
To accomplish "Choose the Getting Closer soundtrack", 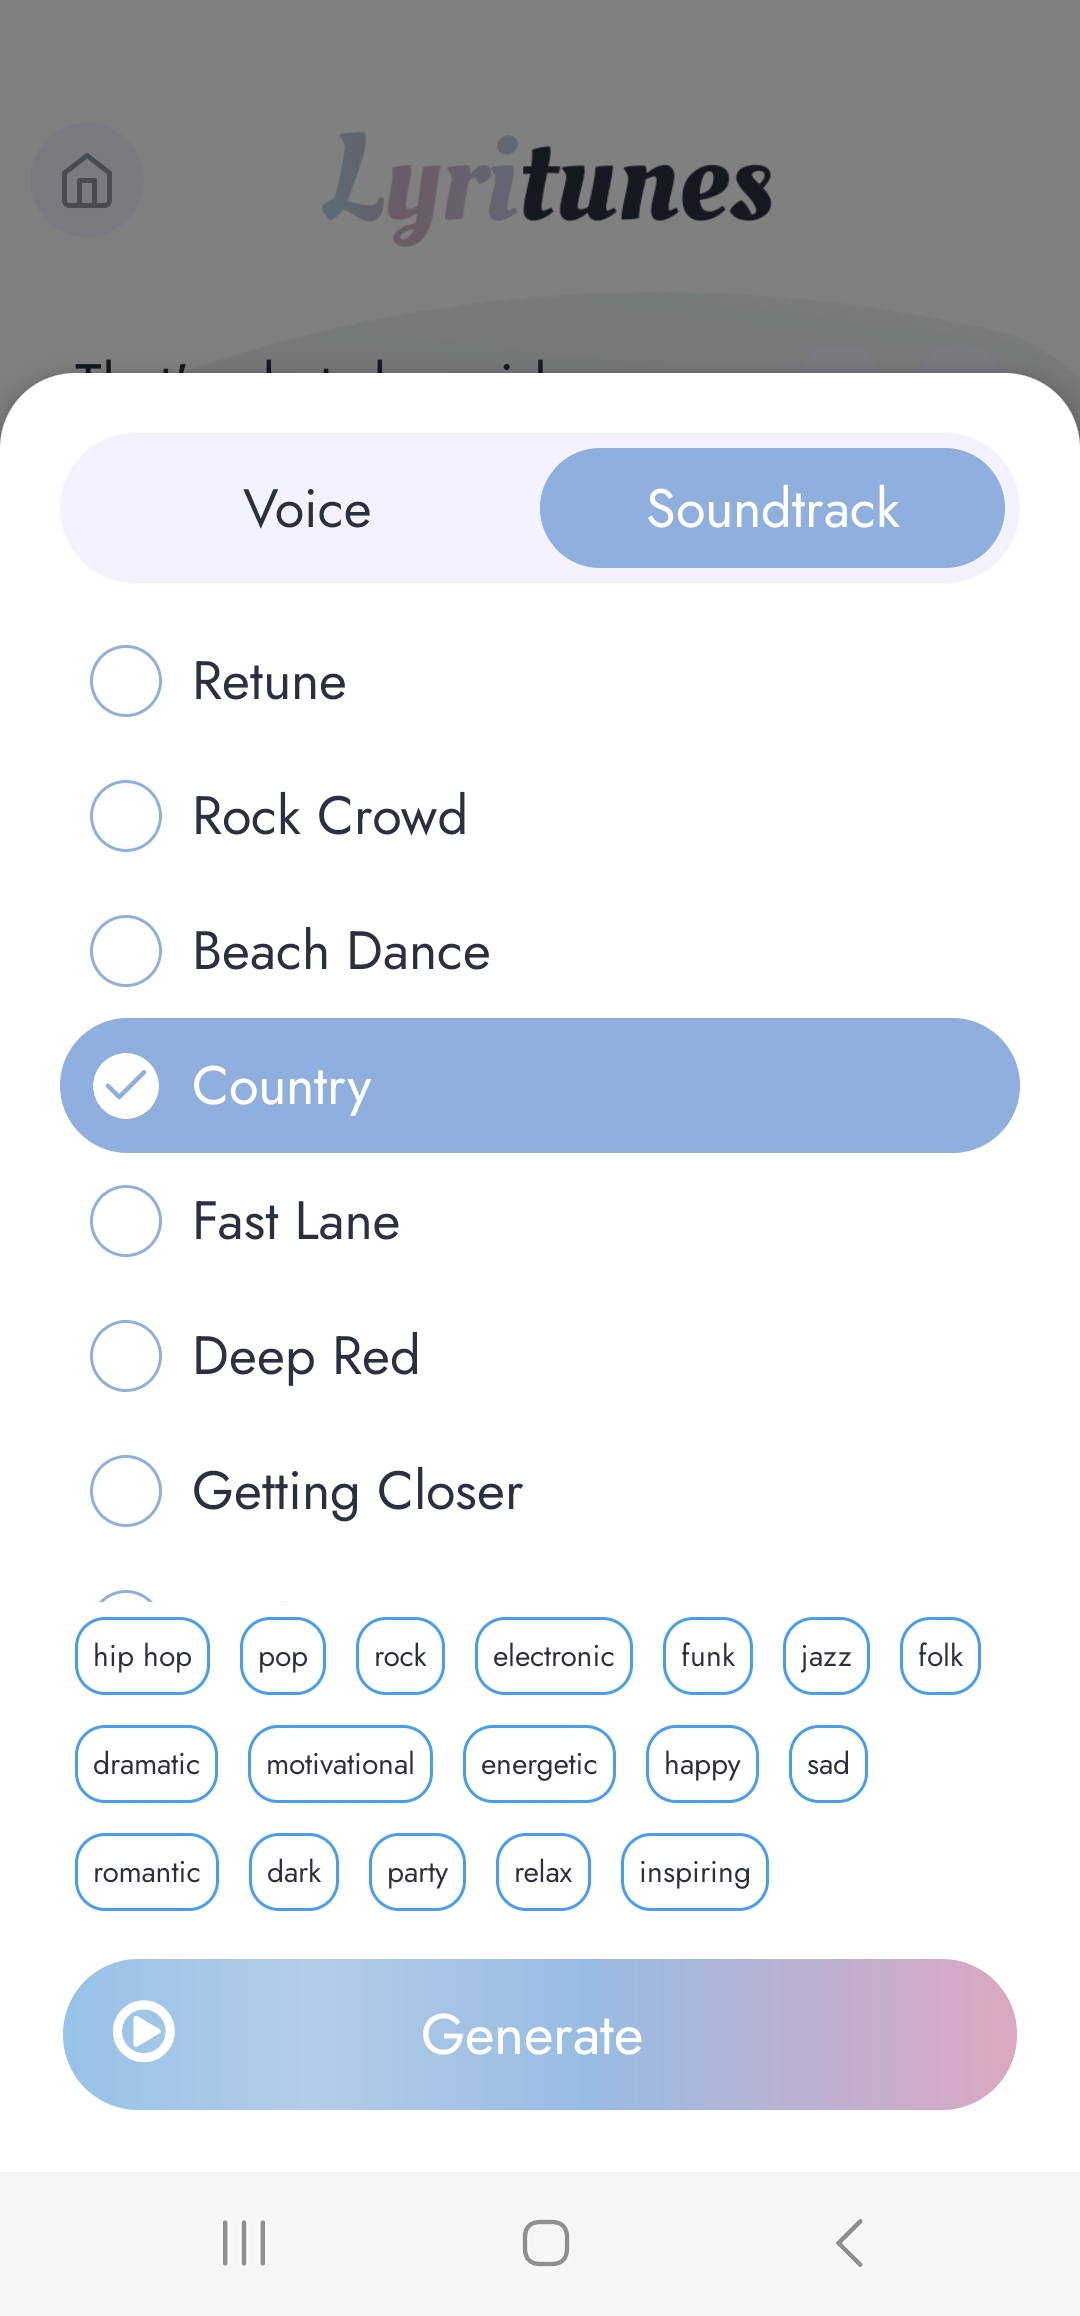I will 126,1491.
